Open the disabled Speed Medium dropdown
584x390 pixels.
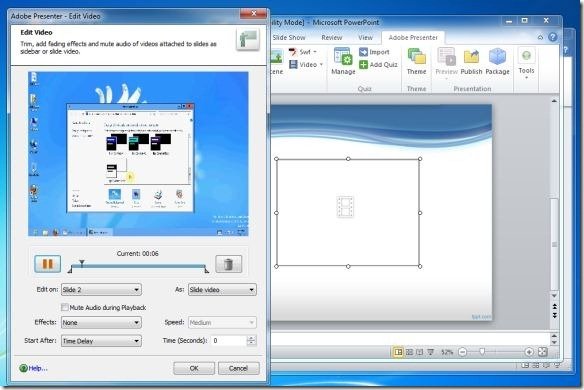pos(222,323)
